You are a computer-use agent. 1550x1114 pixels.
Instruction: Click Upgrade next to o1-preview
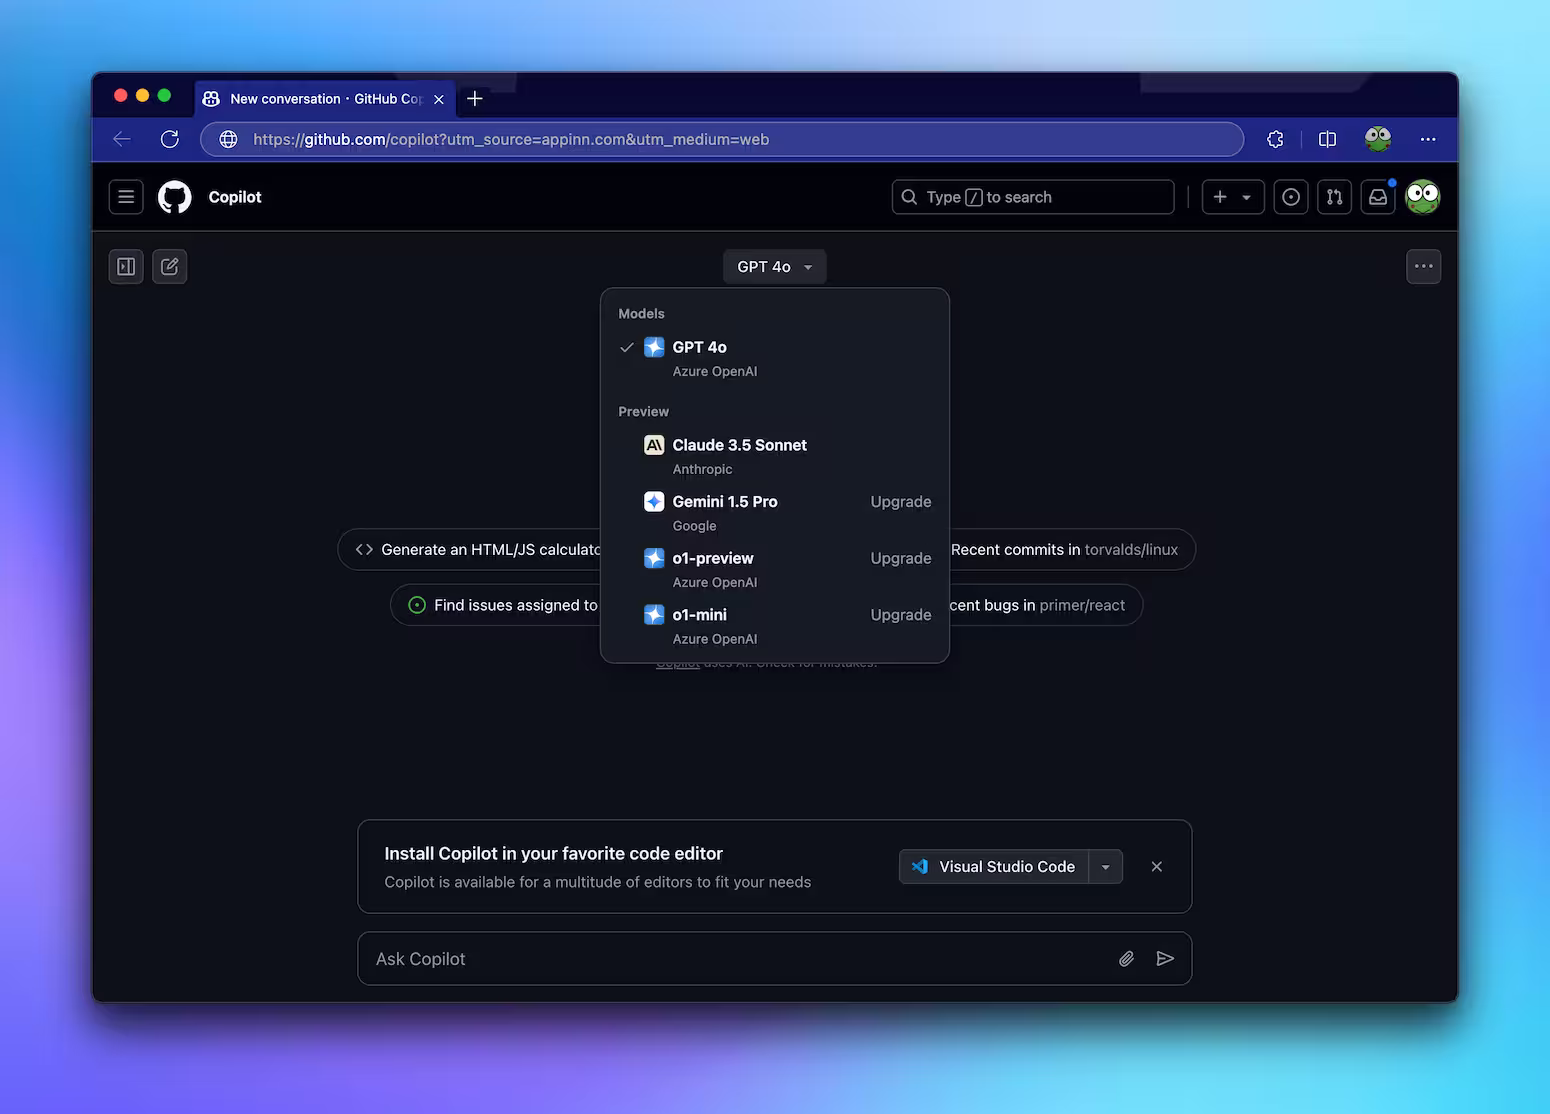900,558
